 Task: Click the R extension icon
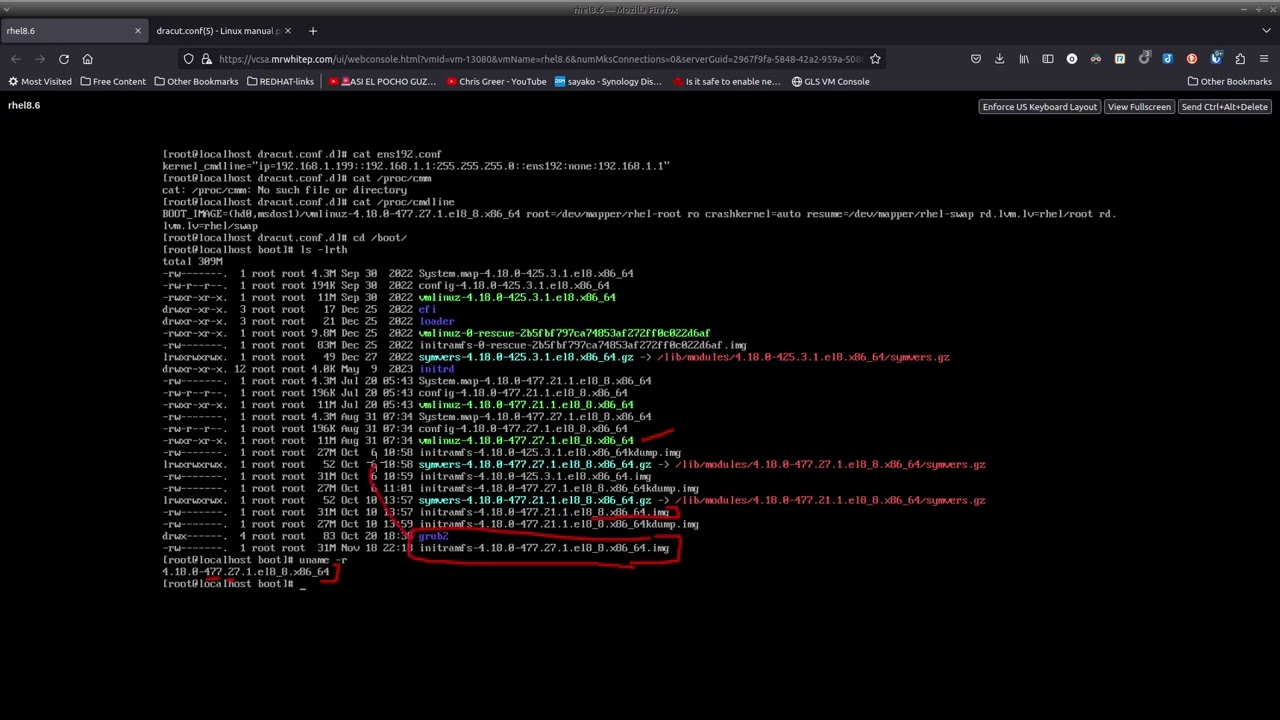pyautogui.click(x=1120, y=59)
